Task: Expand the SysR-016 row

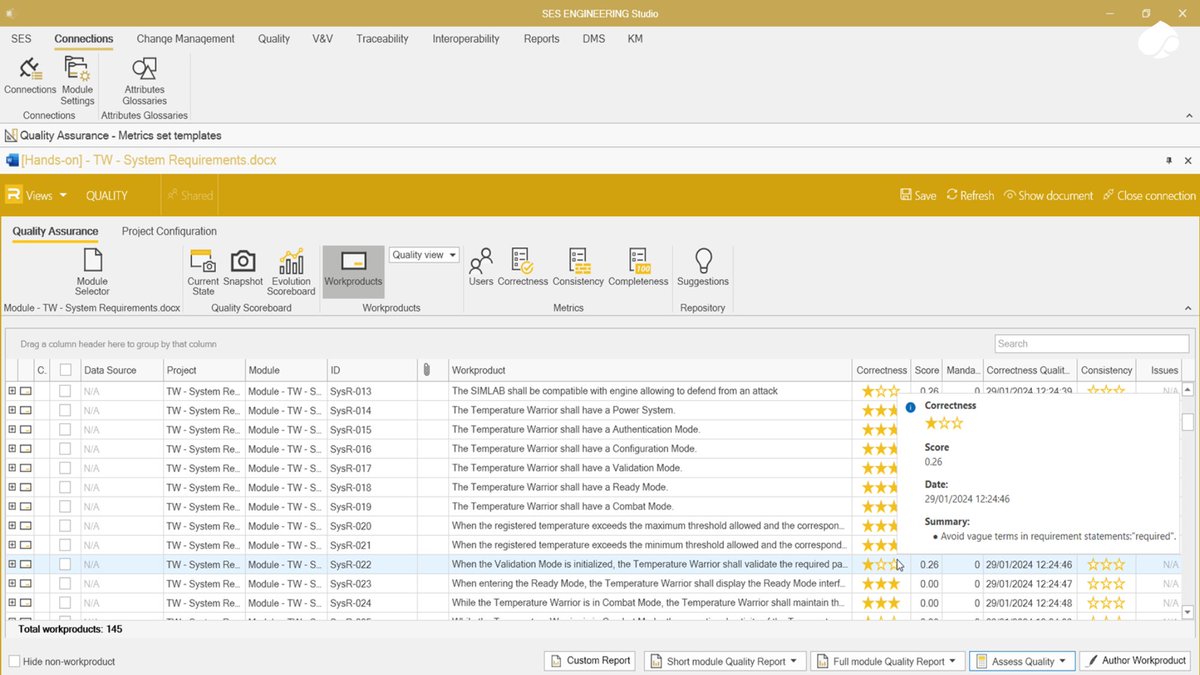Action: [x=12, y=449]
